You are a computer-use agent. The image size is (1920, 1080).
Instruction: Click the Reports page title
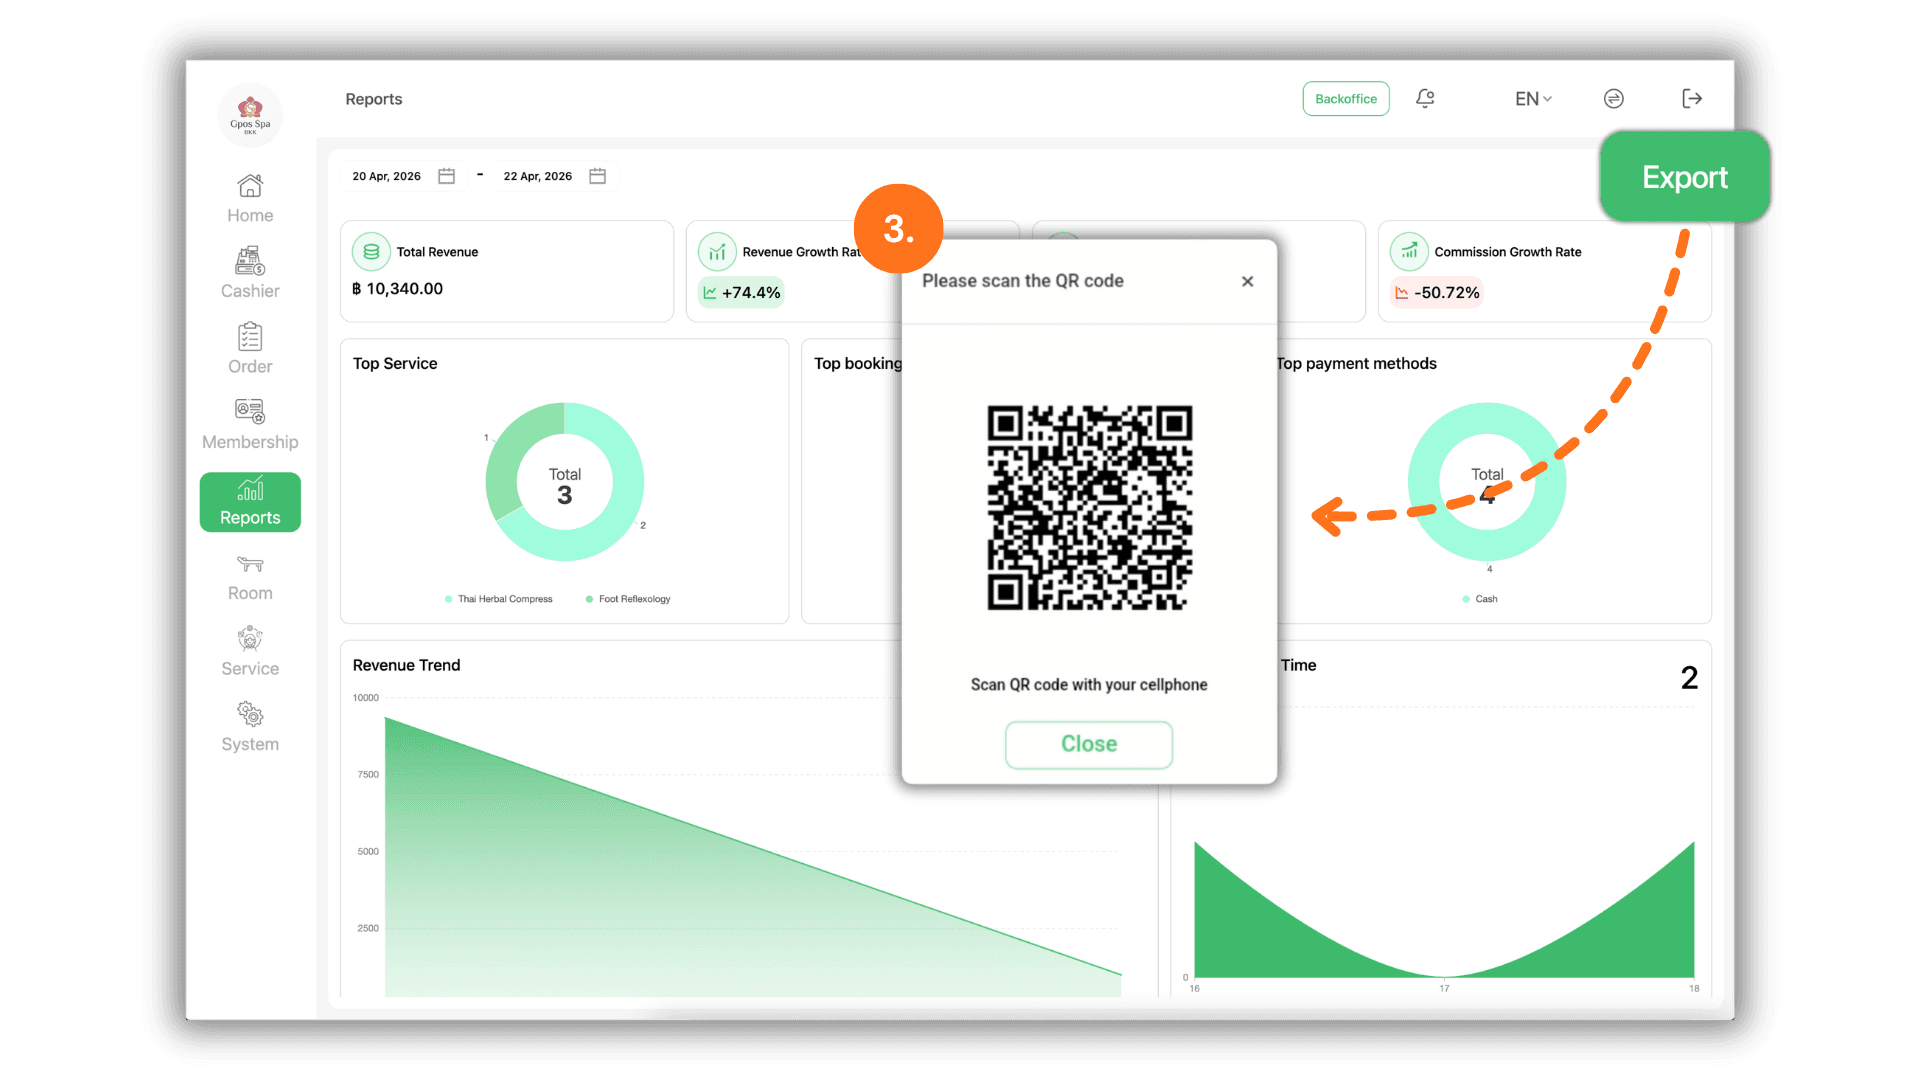374,99
